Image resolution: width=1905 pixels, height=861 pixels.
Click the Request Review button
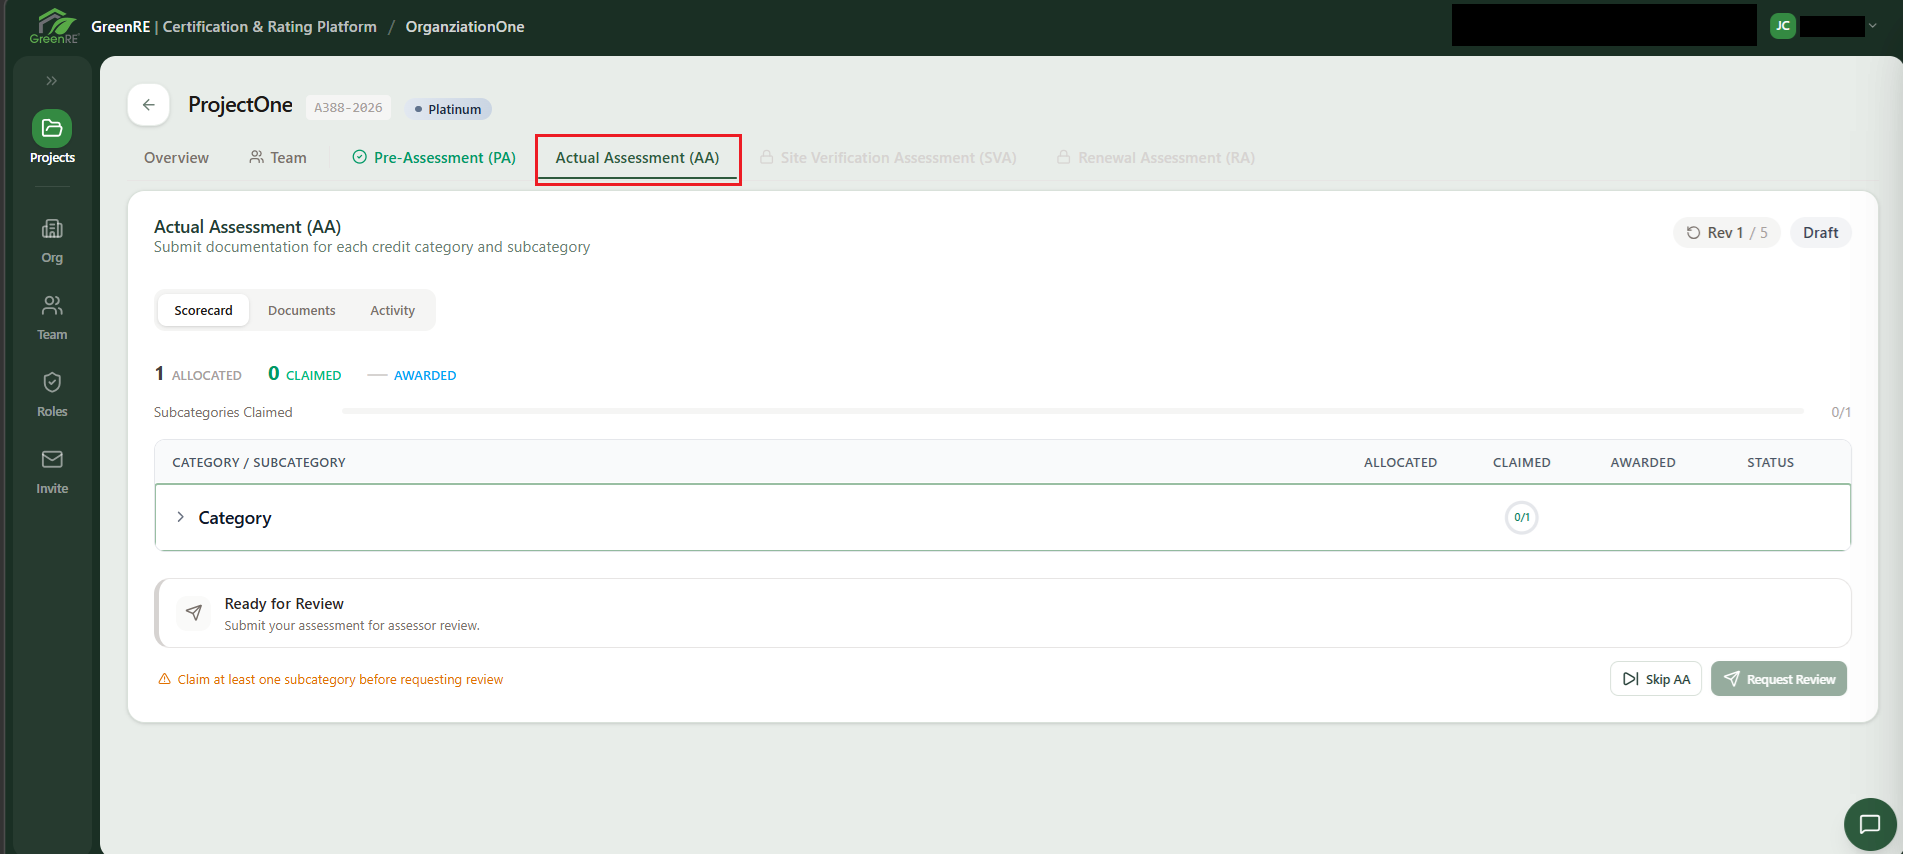(1779, 679)
